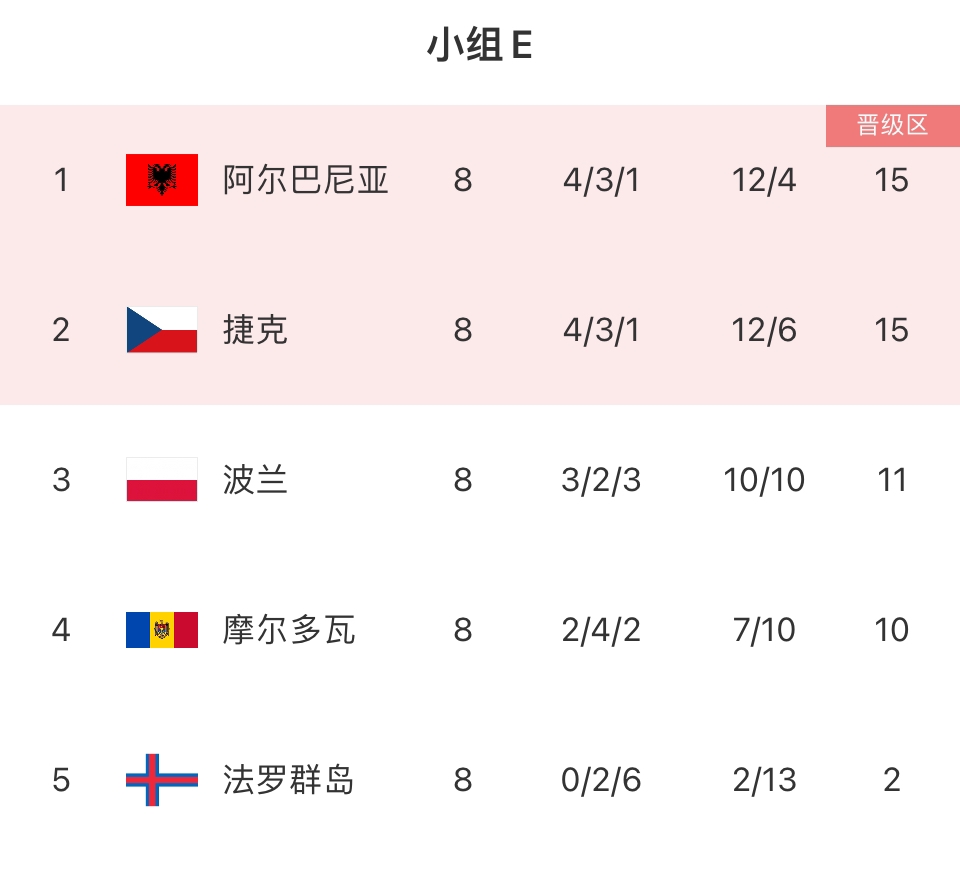Click the 小组 E title
The width and height of the screenshot is (960, 883).
(479, 46)
